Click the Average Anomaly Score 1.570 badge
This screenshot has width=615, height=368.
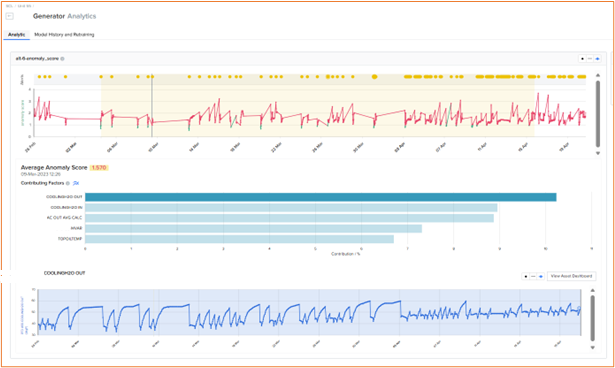(99, 168)
